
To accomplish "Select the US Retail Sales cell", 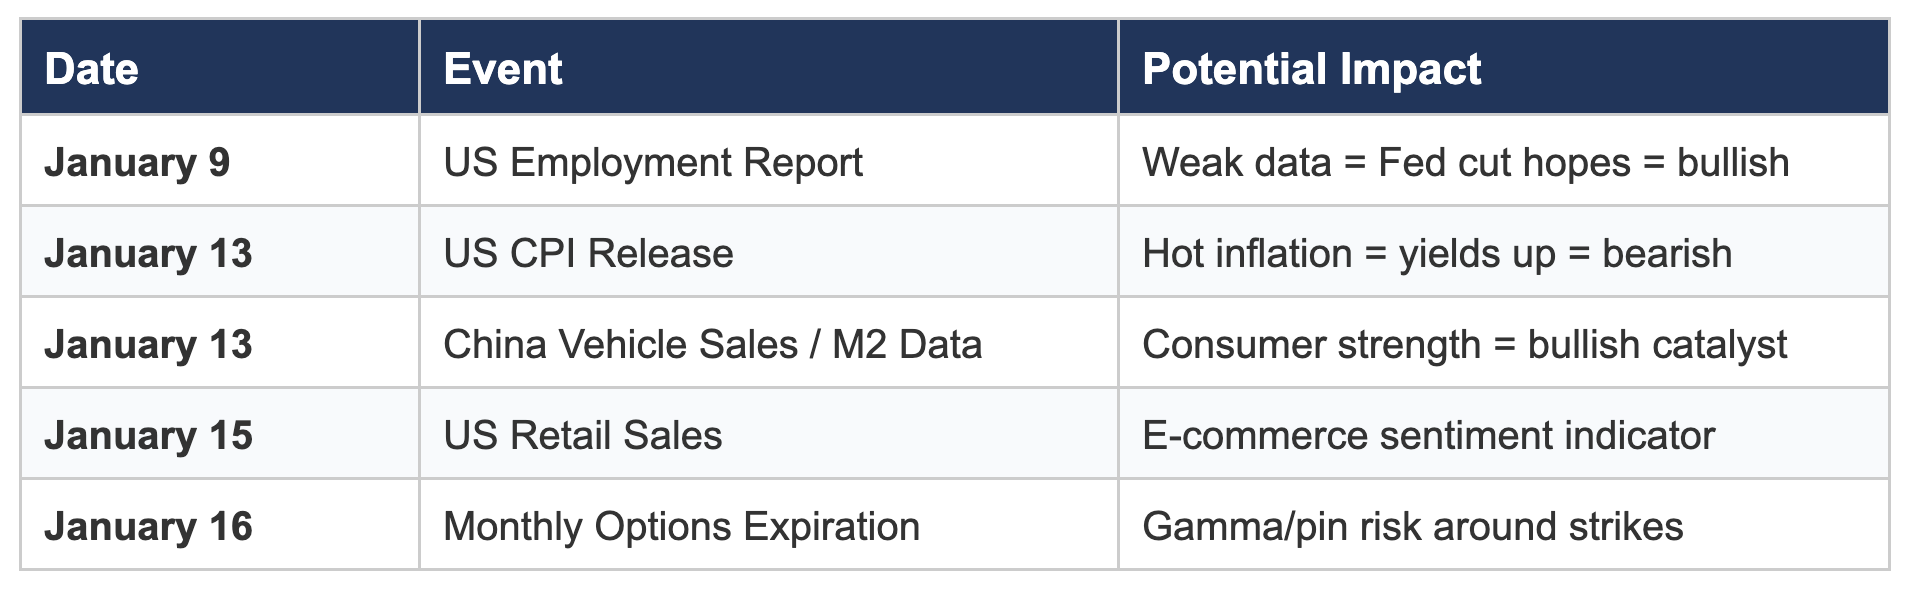I will coord(769,434).
